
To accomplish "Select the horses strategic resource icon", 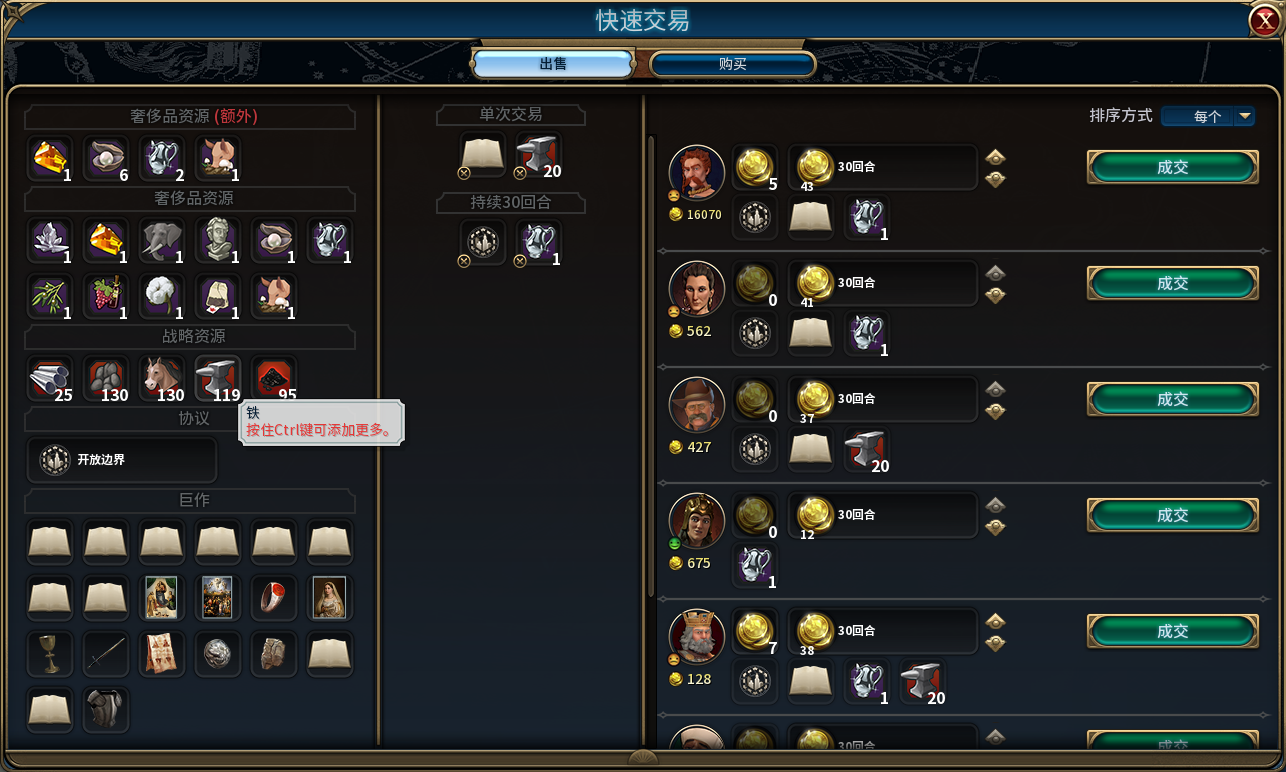I will click(162, 379).
